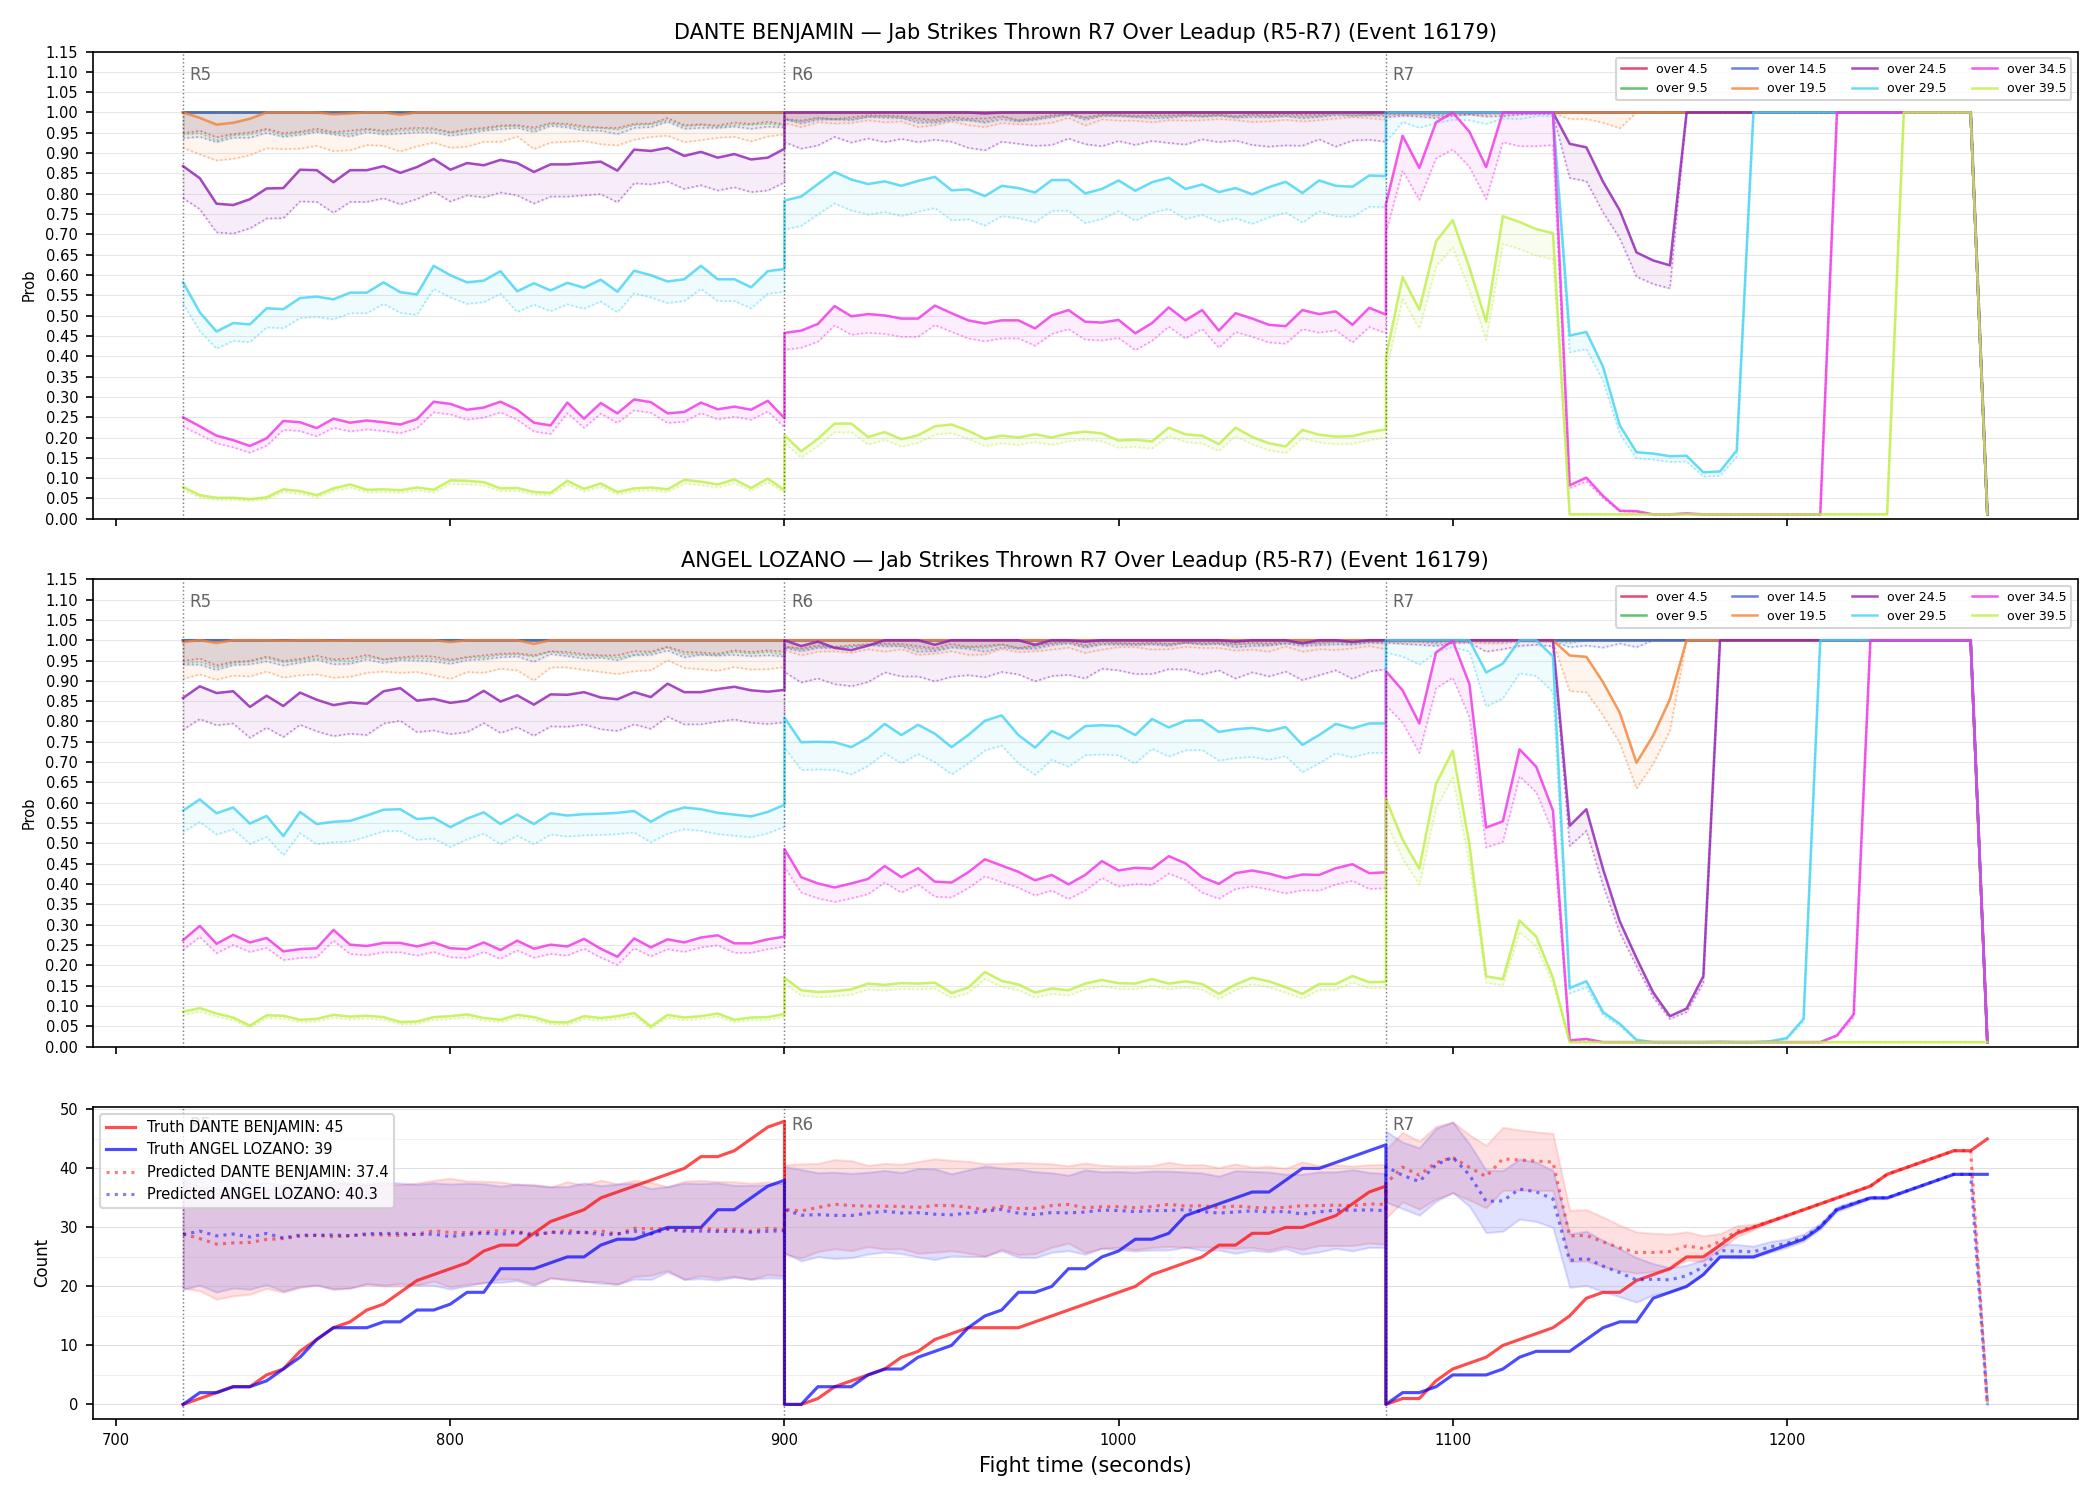
Task: Click the R6 round label in Dante Benjamin chart
Action: click(x=802, y=74)
